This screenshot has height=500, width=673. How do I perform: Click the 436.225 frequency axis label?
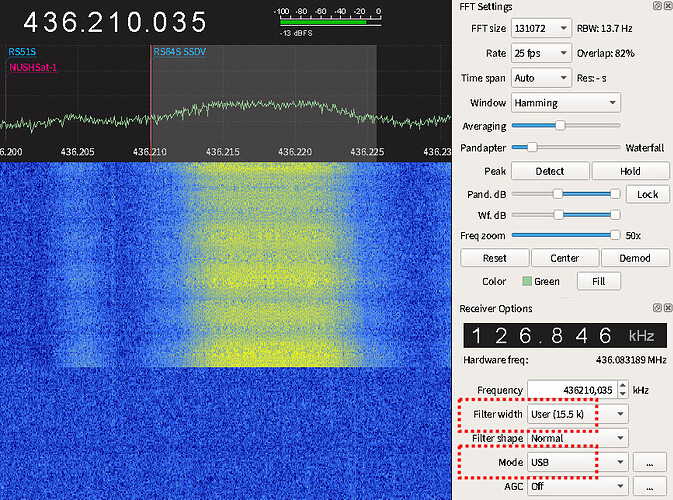click(367, 152)
